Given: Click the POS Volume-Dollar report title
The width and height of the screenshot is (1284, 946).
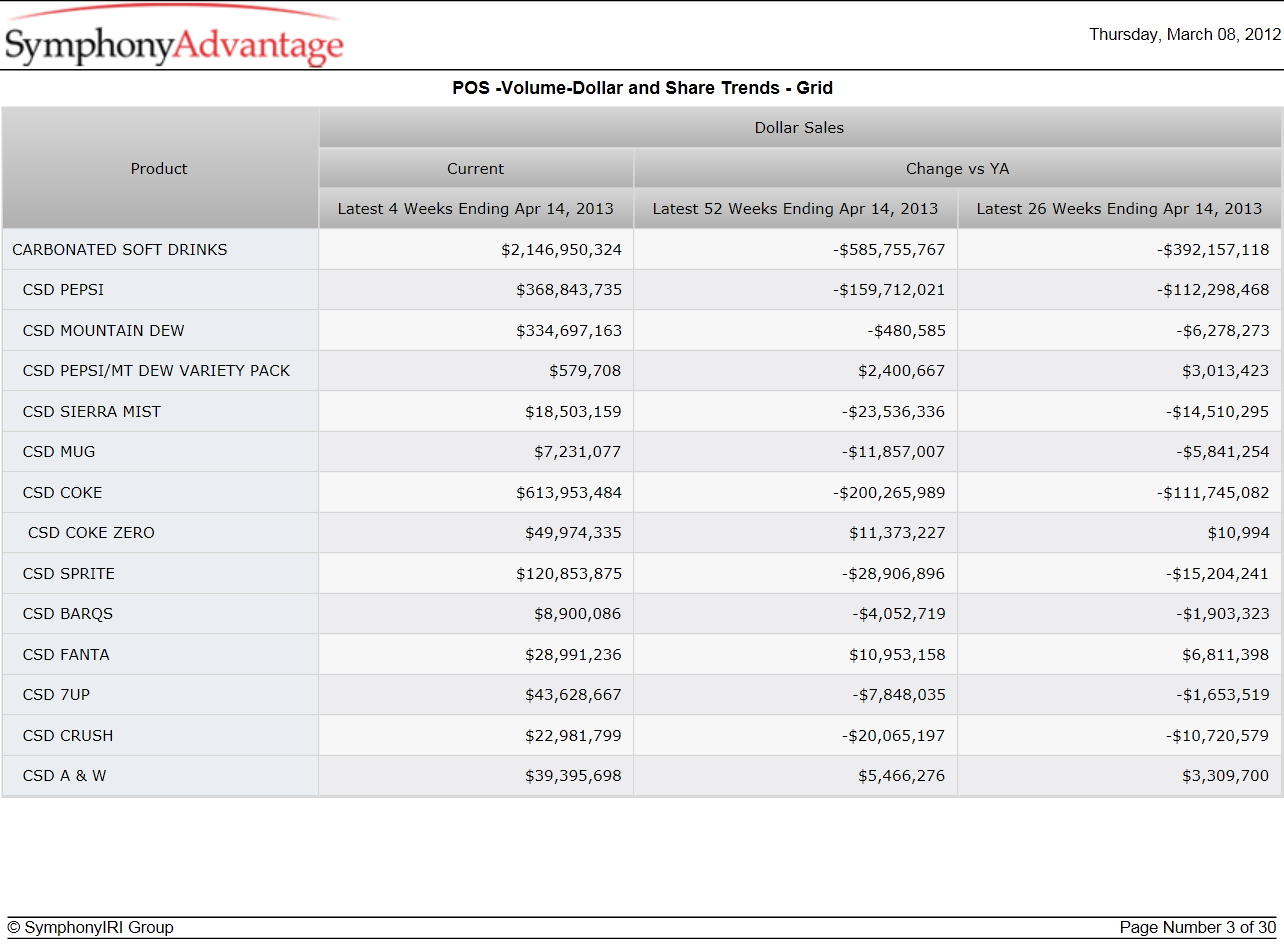Looking at the screenshot, I should click(x=642, y=88).
